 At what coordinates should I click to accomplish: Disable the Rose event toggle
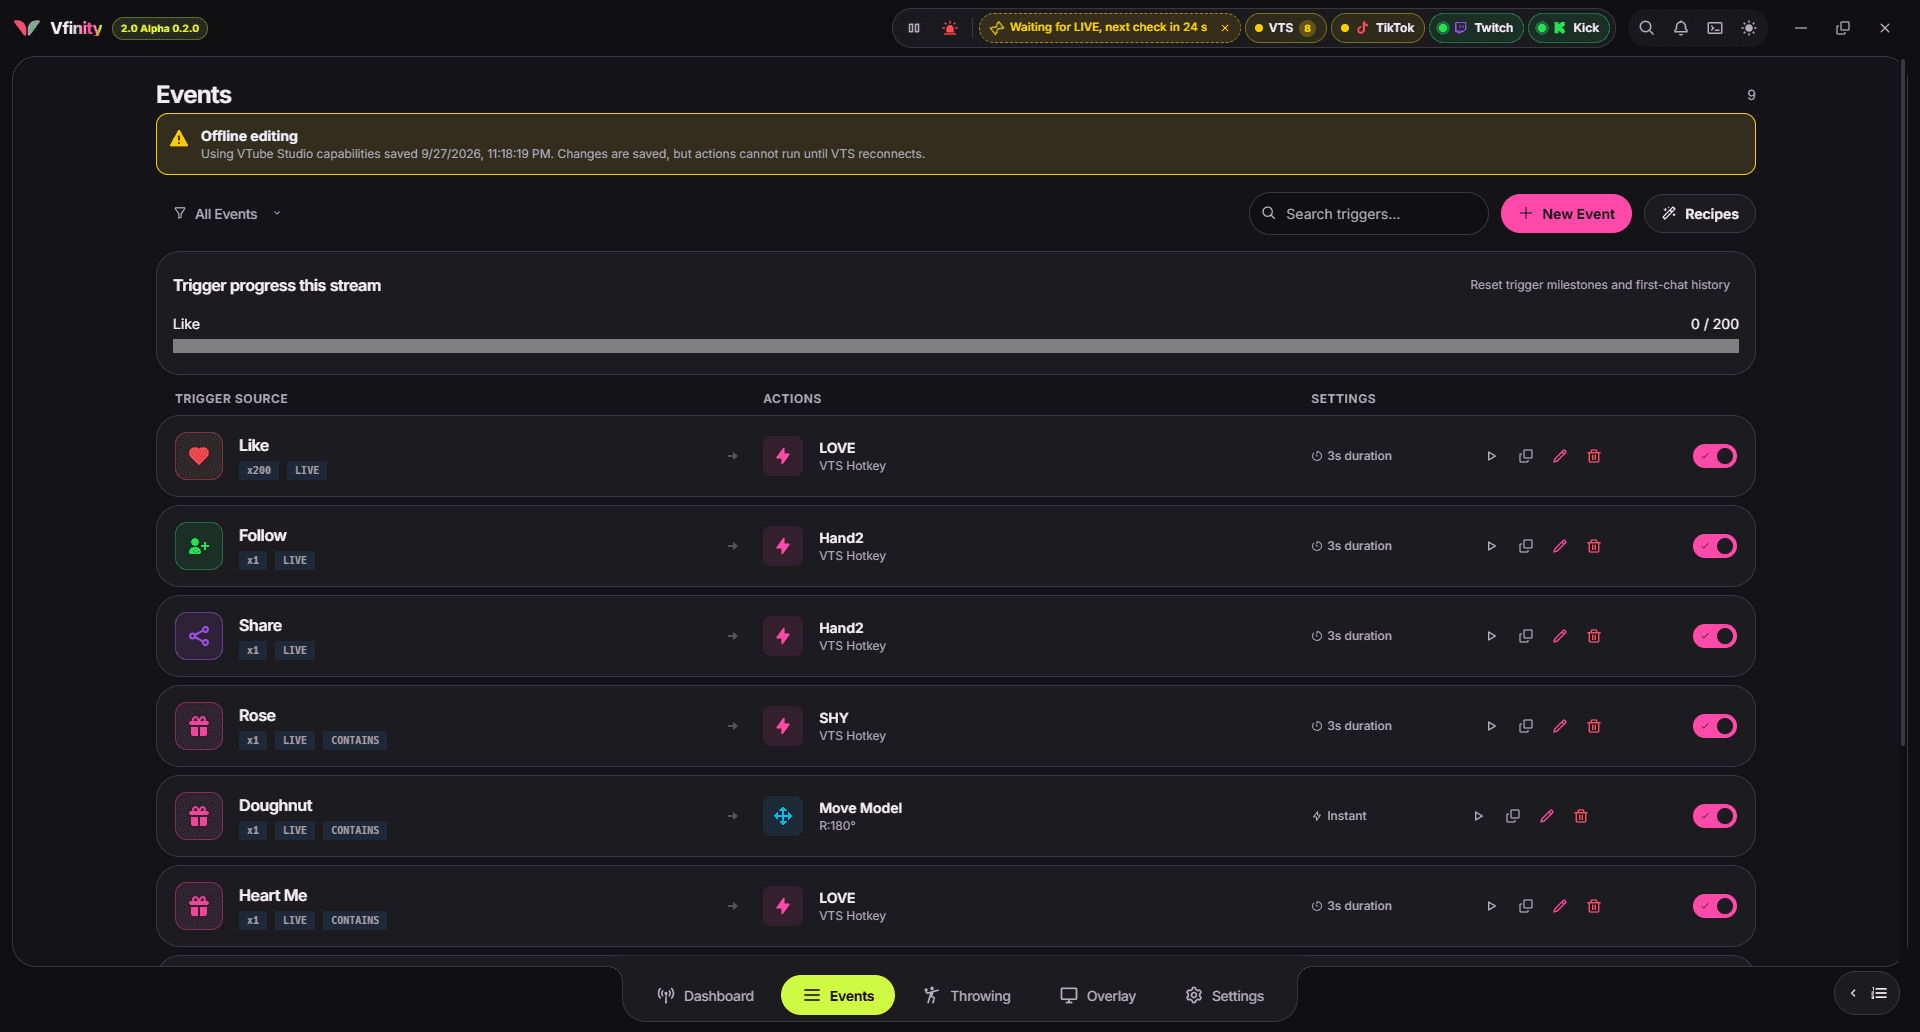coord(1714,726)
